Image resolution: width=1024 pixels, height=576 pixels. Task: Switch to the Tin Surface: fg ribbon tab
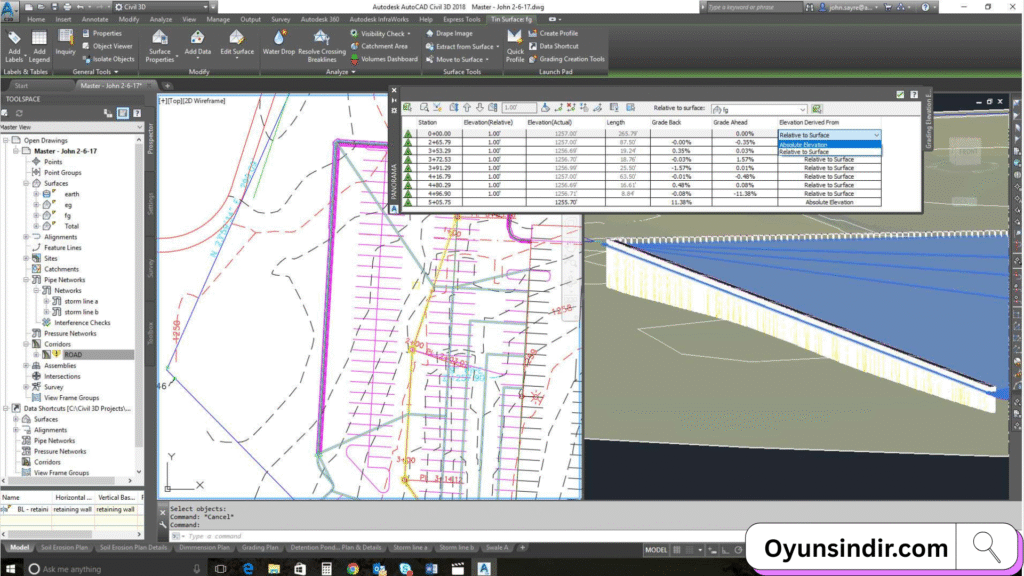click(511, 19)
